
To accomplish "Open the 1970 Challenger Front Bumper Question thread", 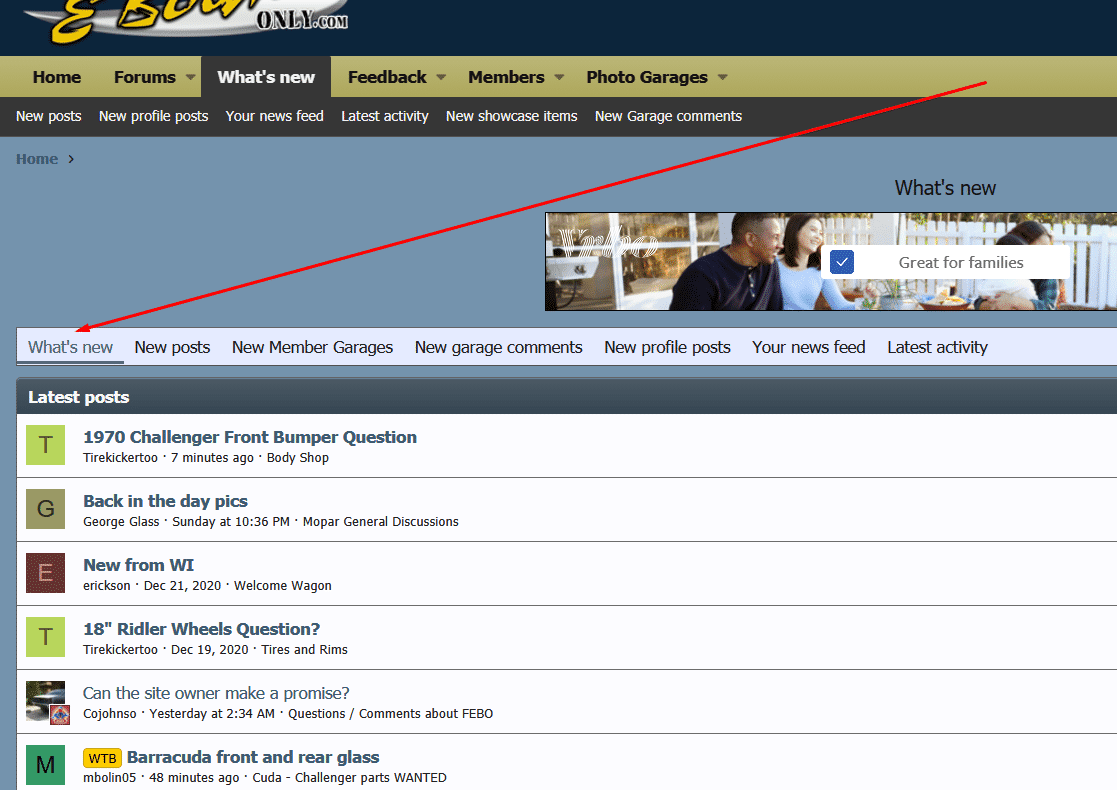I will point(250,437).
